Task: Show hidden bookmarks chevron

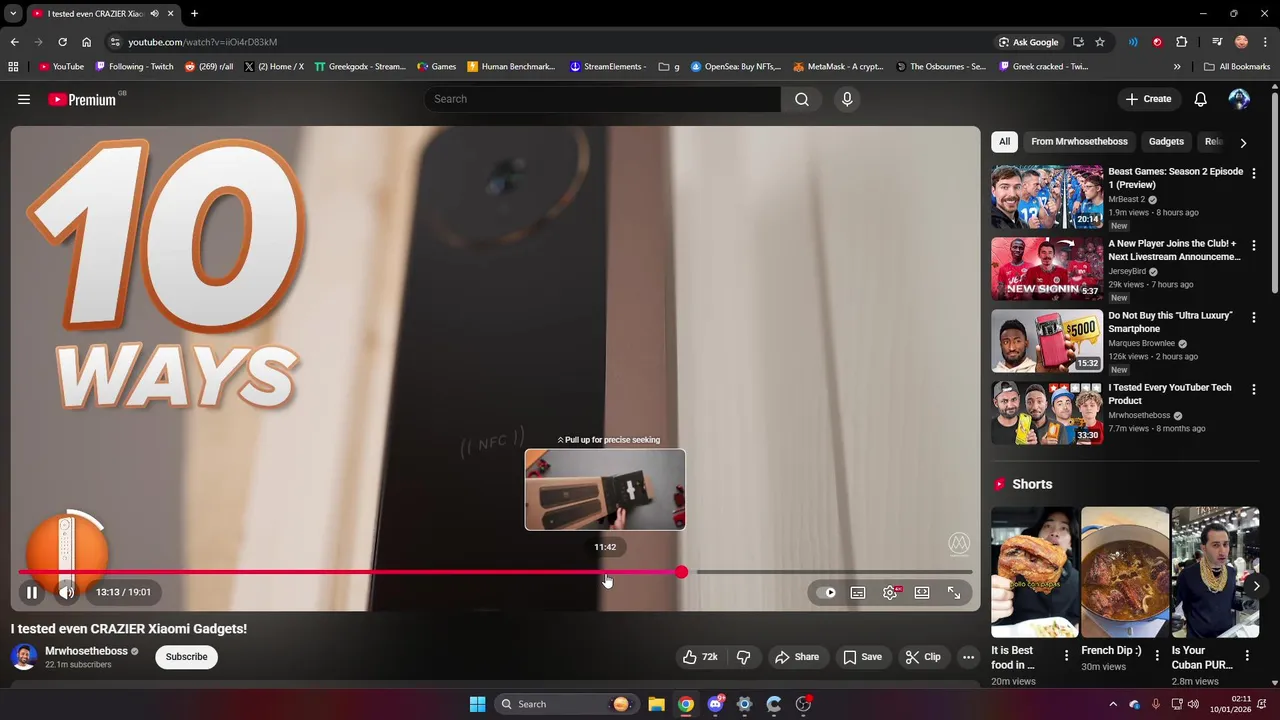Action: (1177, 67)
